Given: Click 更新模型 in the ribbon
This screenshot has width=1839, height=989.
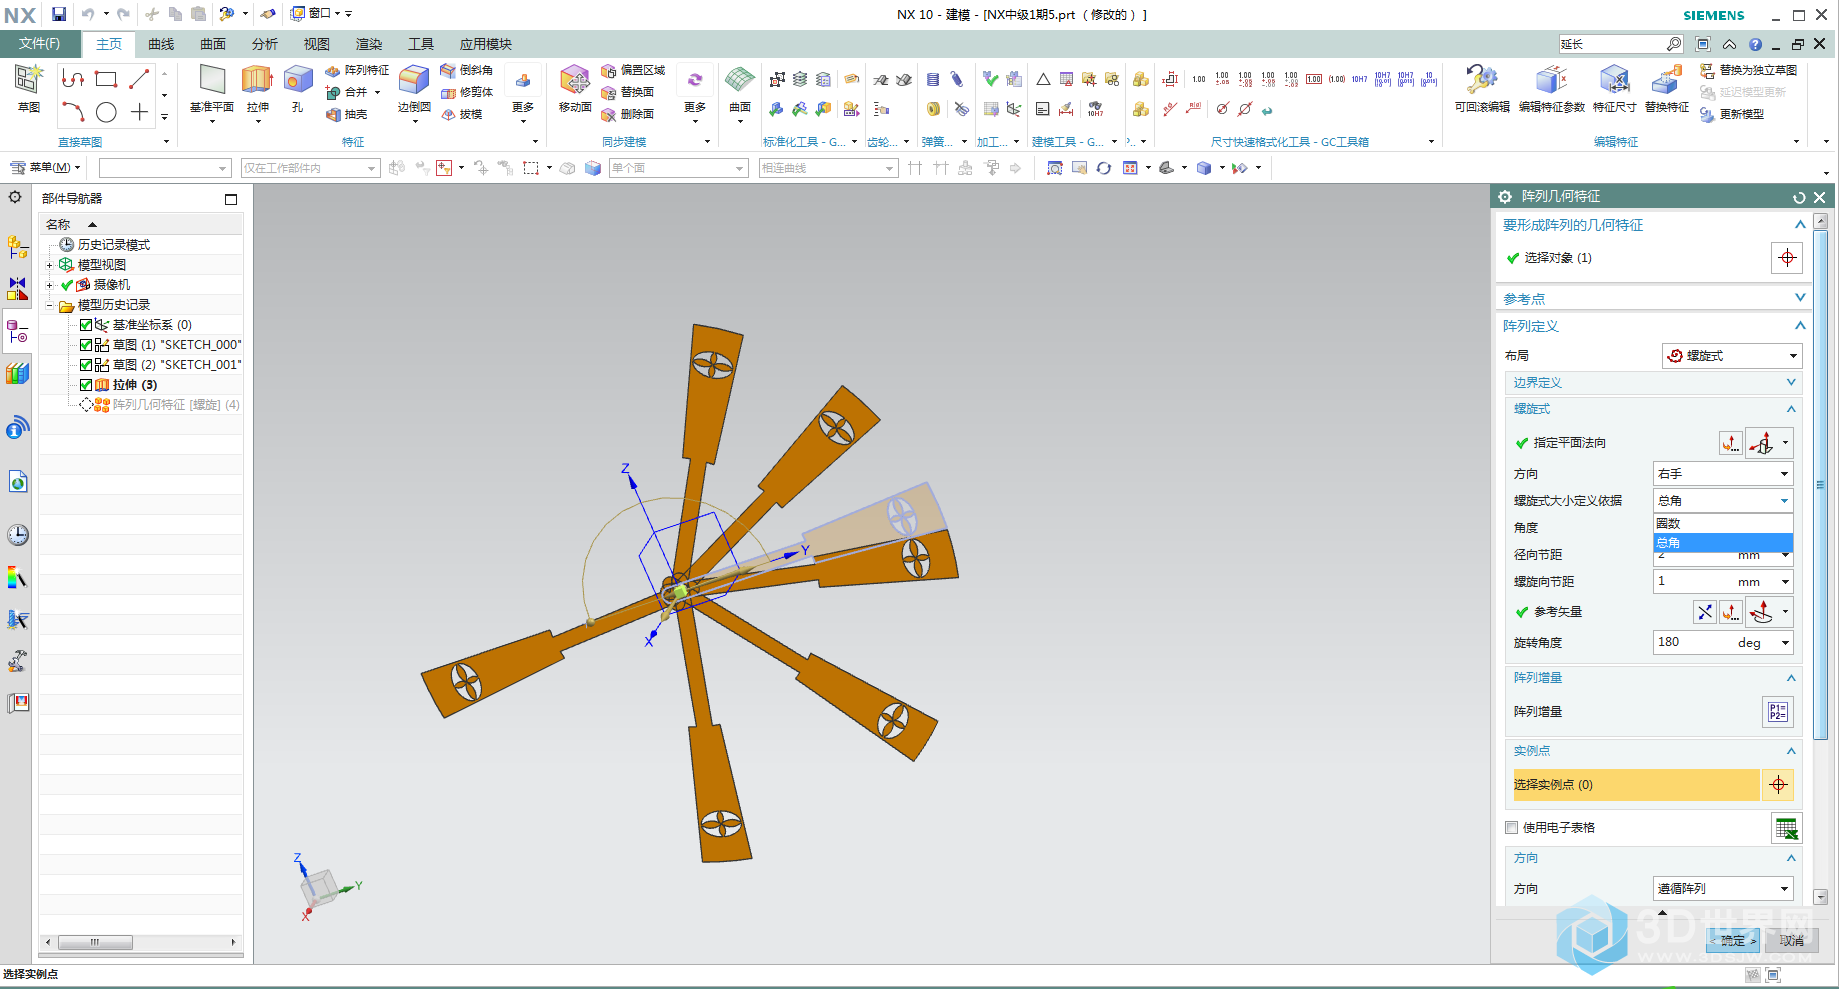Looking at the screenshot, I should pos(1732,114).
